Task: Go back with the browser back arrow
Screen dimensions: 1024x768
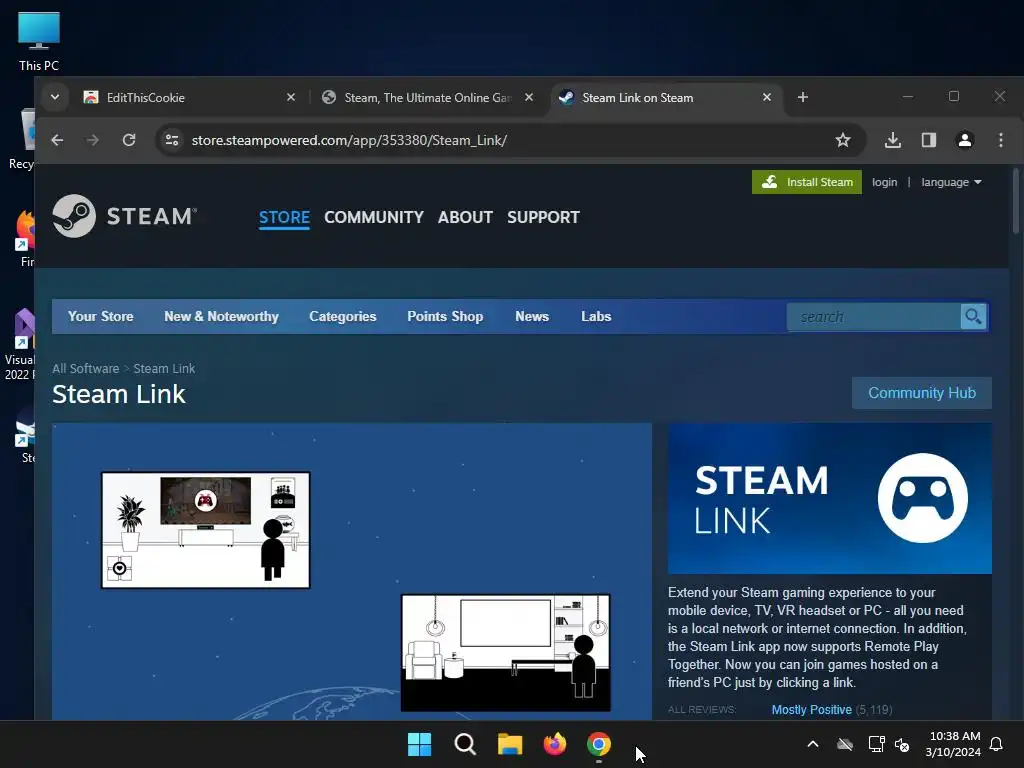Action: point(57,140)
